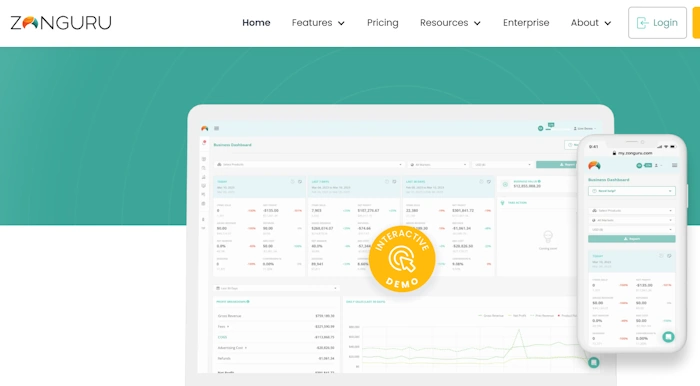Click the hamburger menu in laptop dashboard
Screen dimensions: 700x386
click(217, 129)
